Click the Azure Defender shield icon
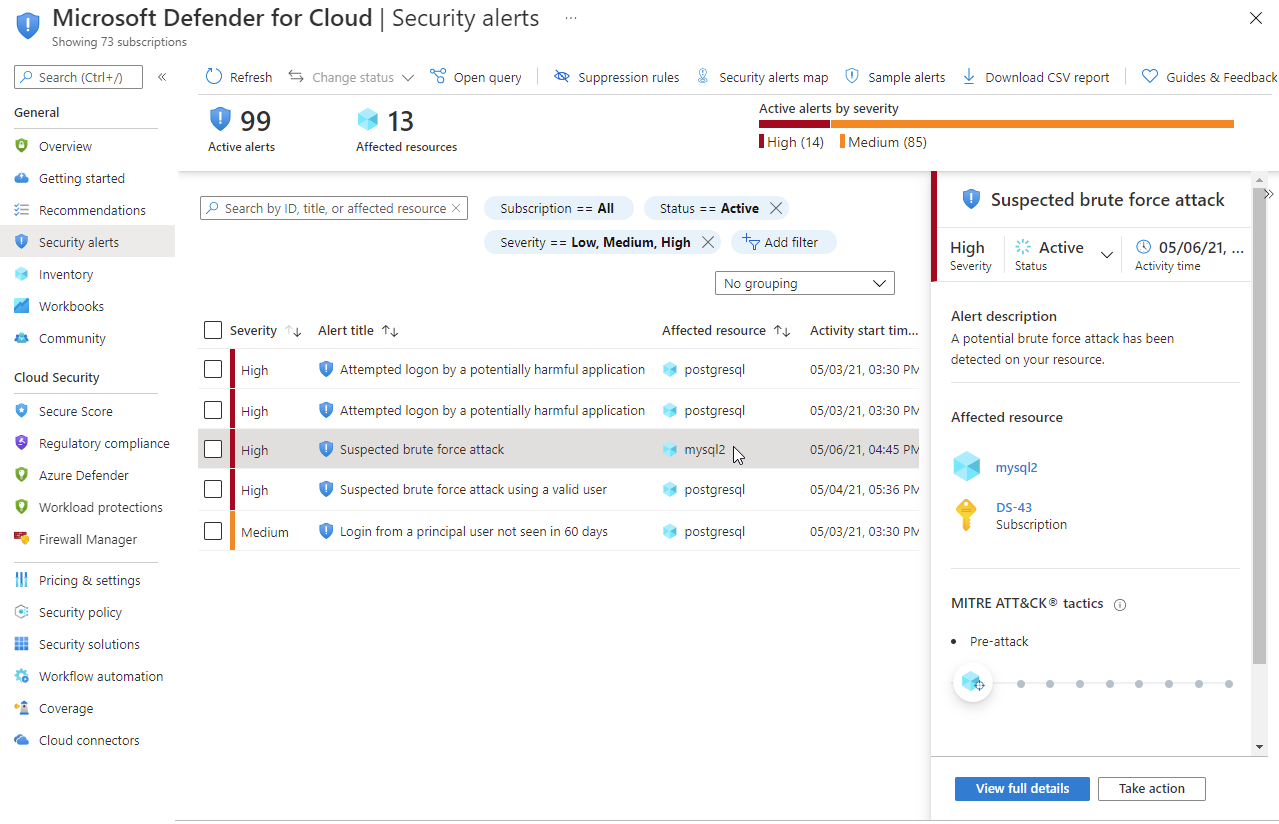The width and height of the screenshot is (1279, 824). pos(22,475)
